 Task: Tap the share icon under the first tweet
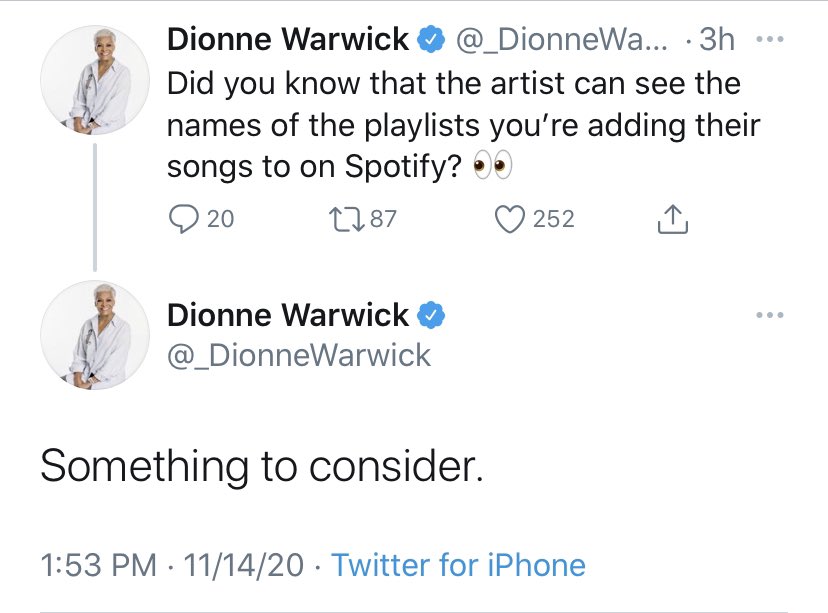[673, 219]
